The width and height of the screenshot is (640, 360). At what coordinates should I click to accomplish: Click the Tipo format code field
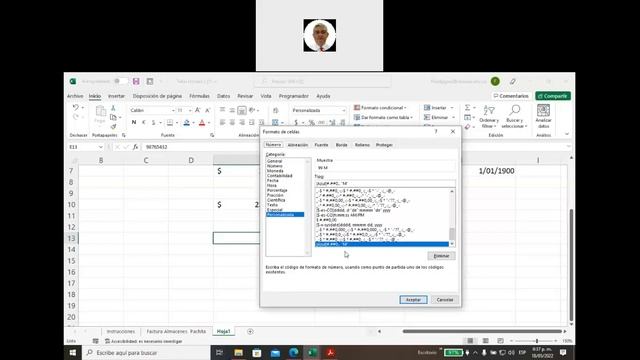tap(385, 183)
